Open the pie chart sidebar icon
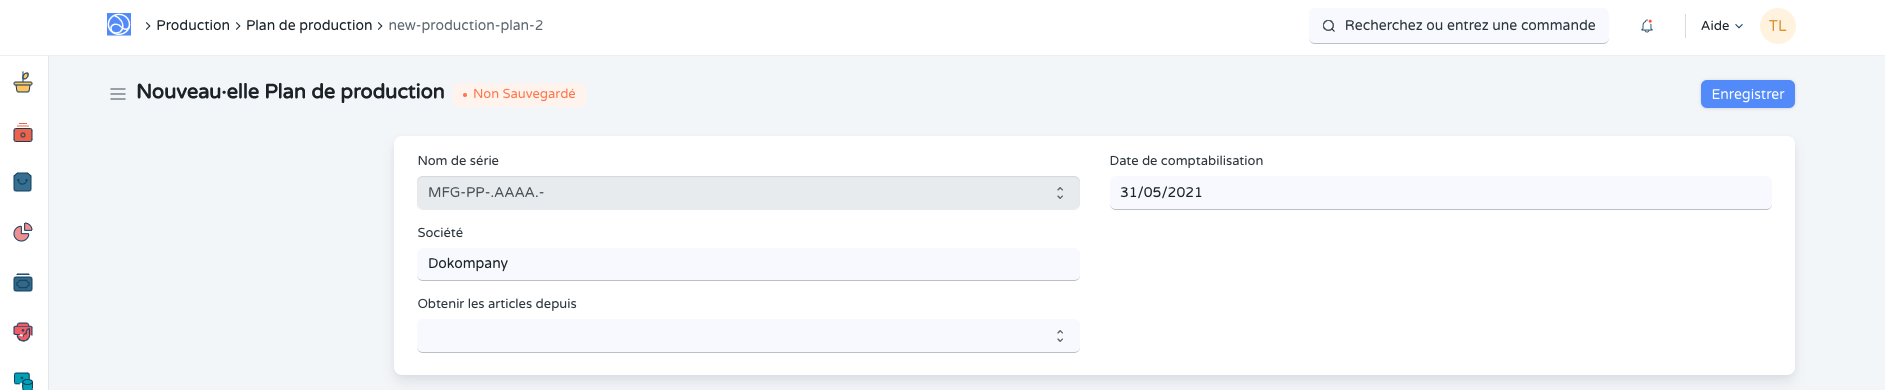1885x390 pixels. 23,232
